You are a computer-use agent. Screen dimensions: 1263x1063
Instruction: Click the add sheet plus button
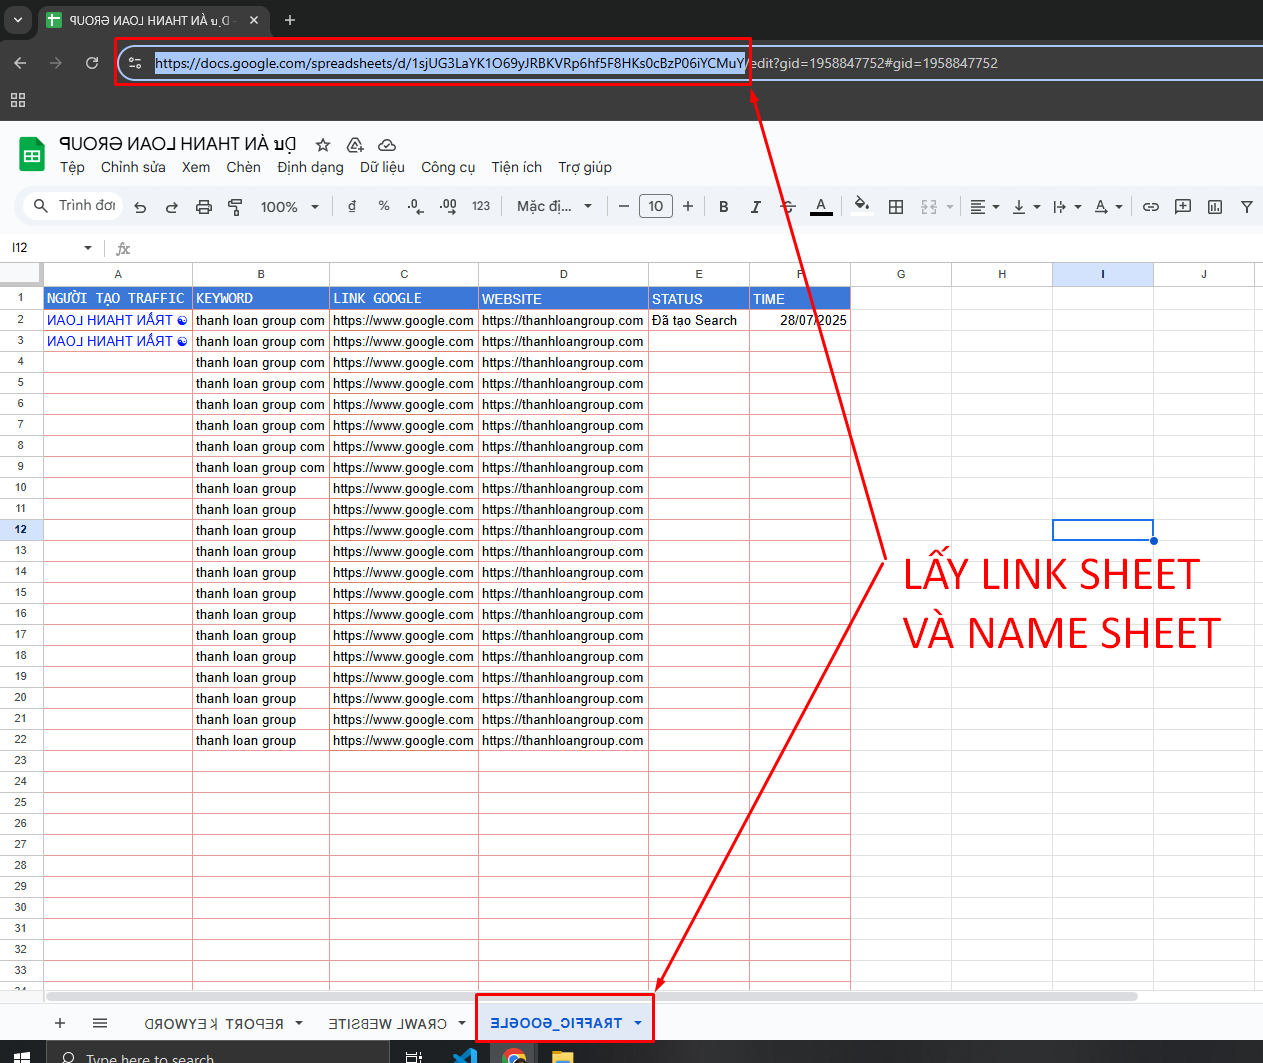(60, 1023)
